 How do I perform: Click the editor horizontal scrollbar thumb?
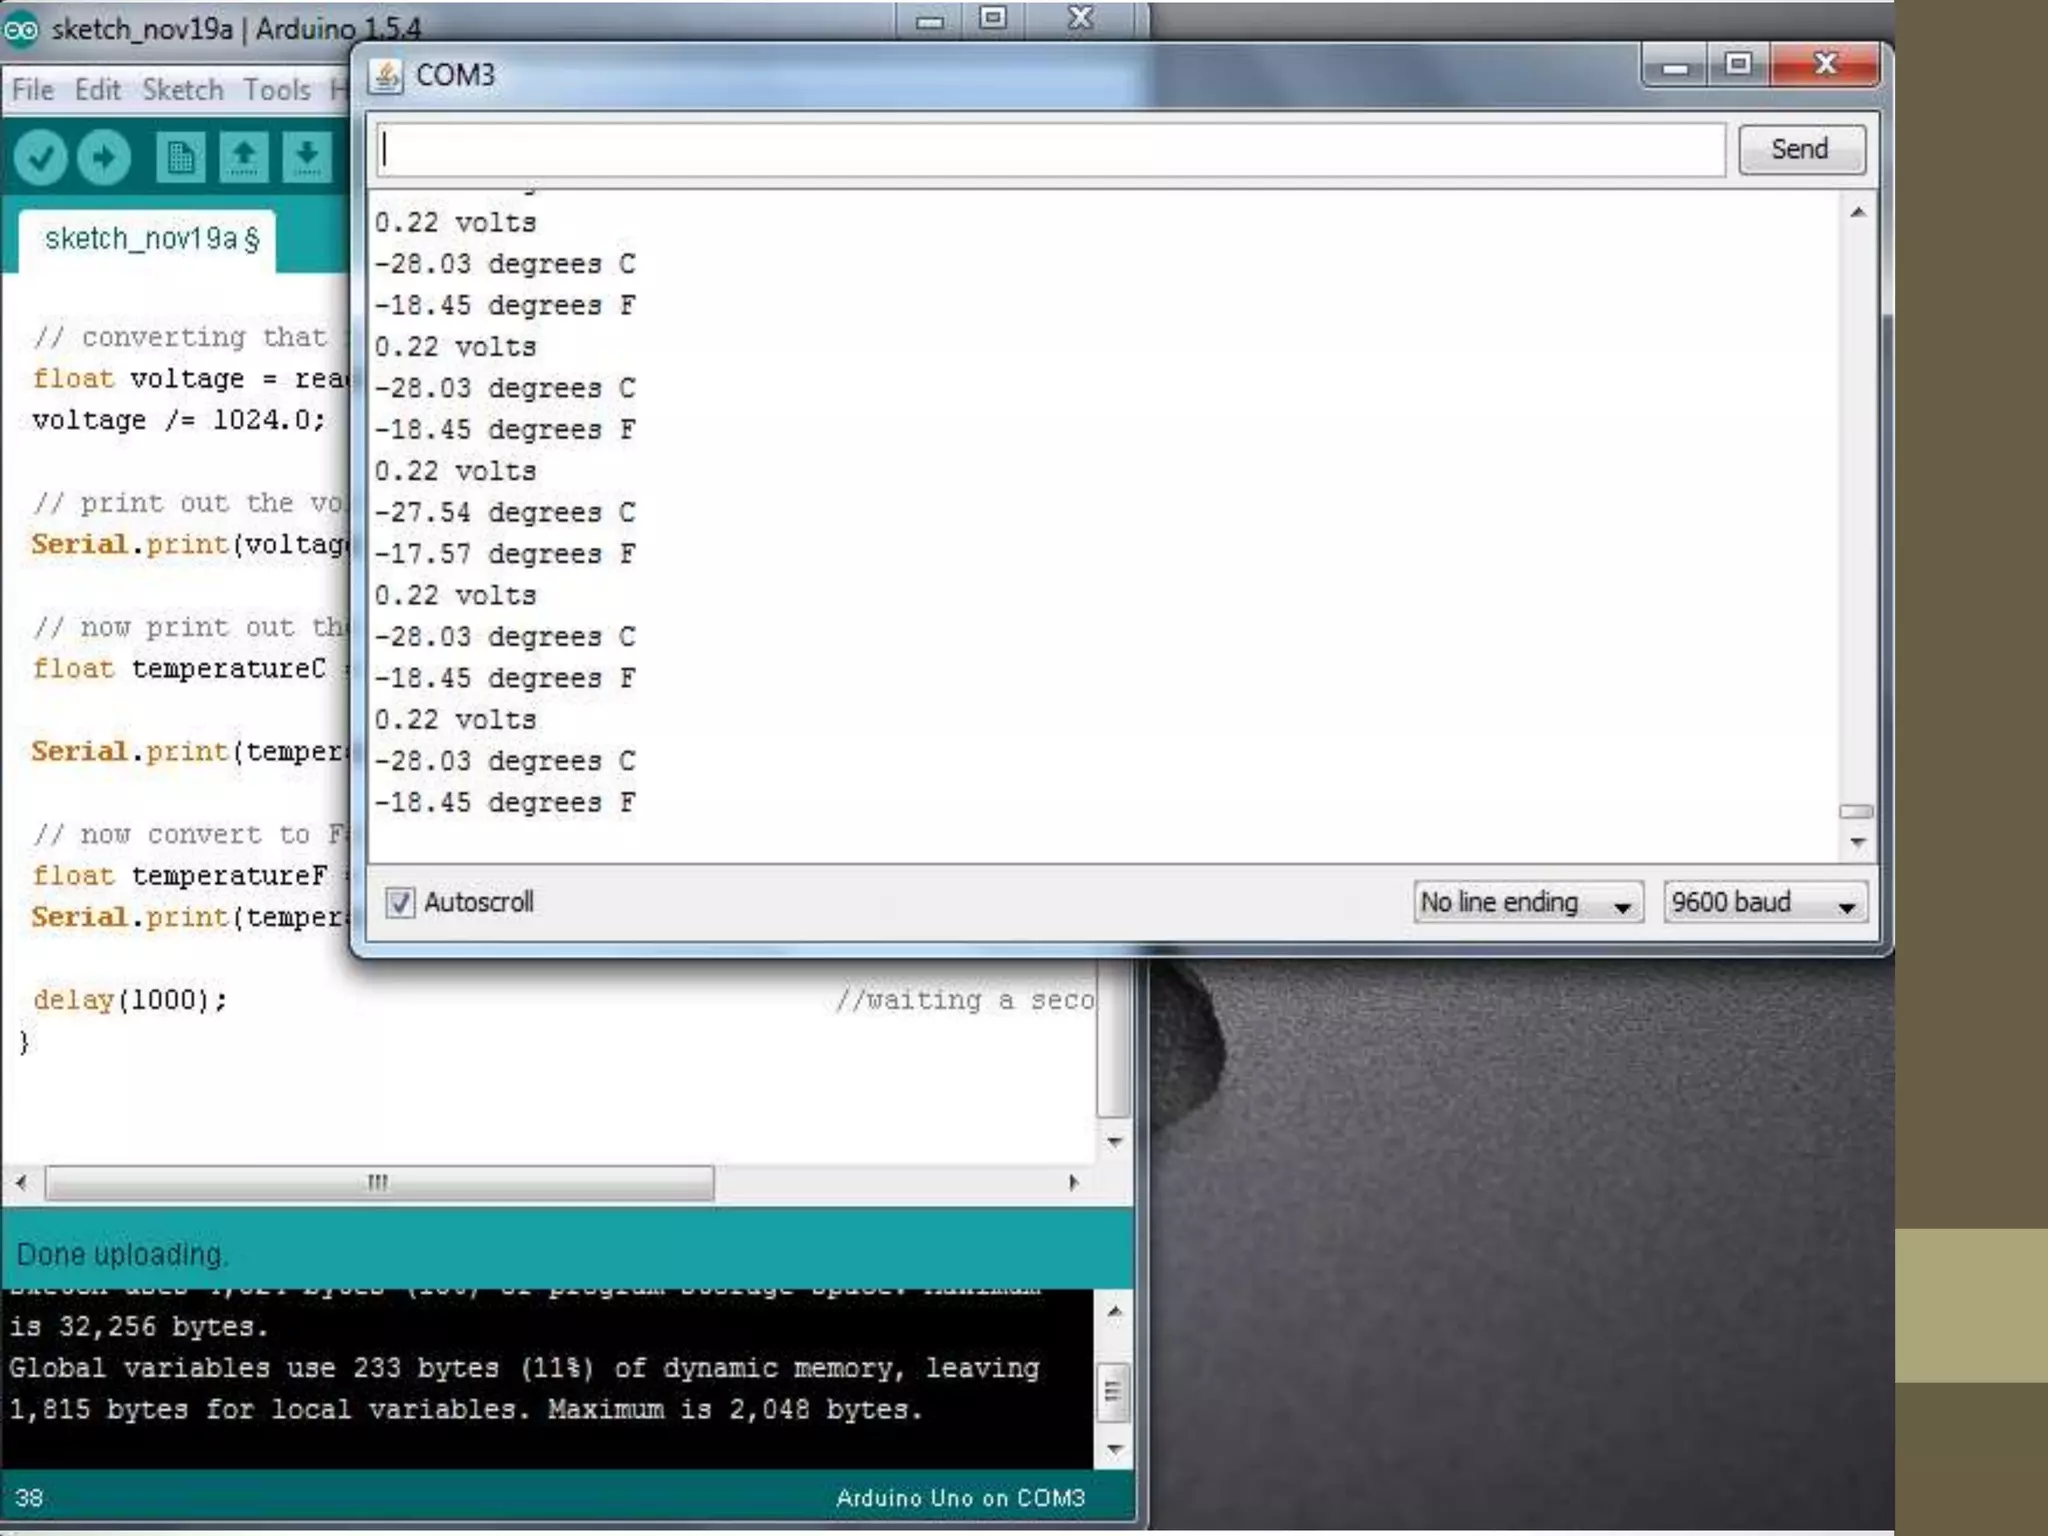point(379,1183)
